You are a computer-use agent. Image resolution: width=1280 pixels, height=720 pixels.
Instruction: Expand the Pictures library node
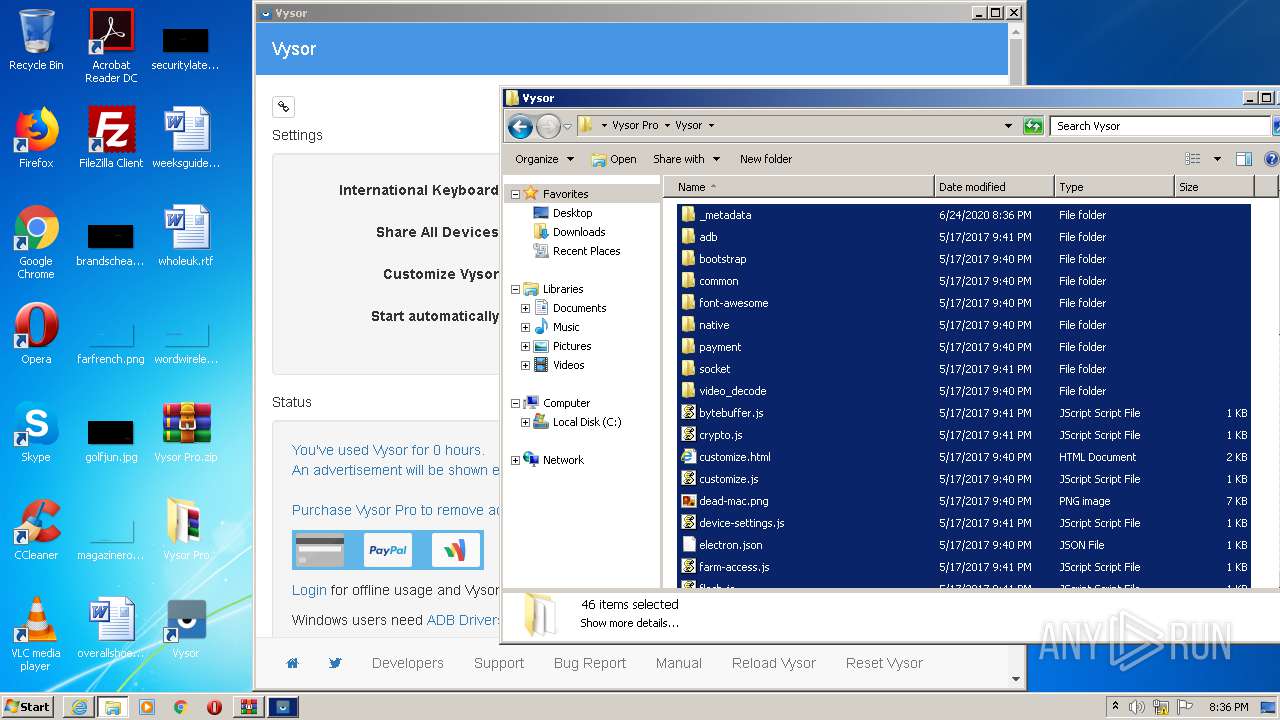click(525, 346)
